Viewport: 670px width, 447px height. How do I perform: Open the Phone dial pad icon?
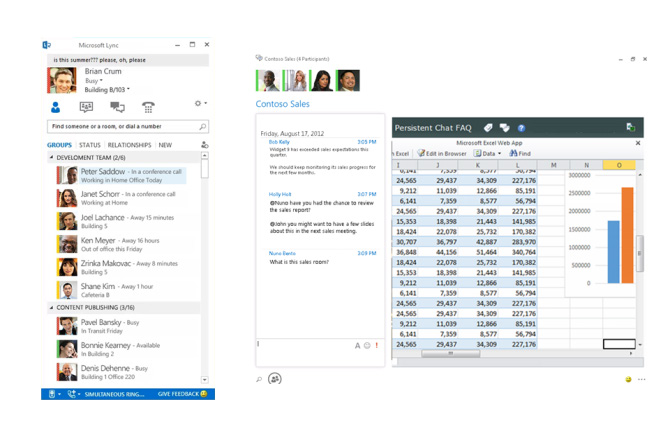(x=148, y=107)
